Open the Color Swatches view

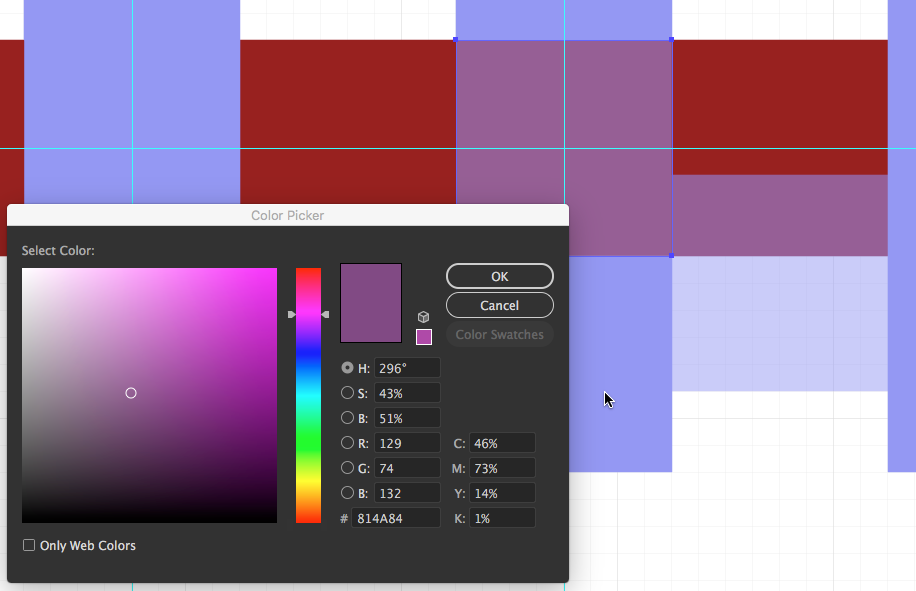point(499,335)
